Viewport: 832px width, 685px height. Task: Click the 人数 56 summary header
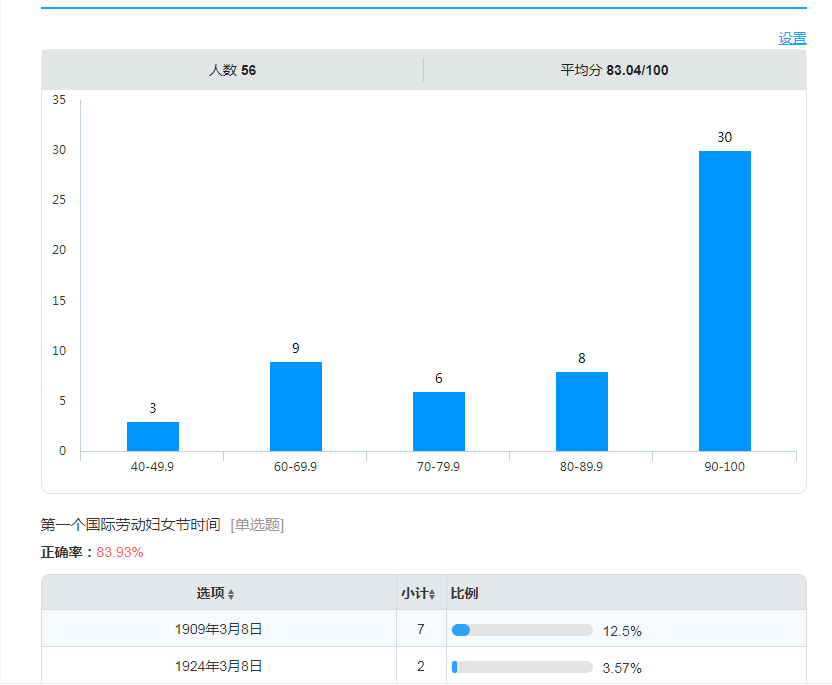tap(232, 70)
